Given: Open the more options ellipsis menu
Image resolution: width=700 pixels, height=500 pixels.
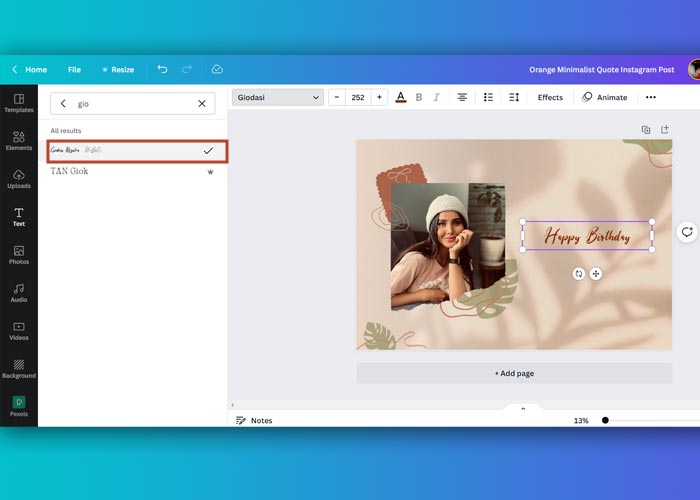Looking at the screenshot, I should (x=651, y=97).
